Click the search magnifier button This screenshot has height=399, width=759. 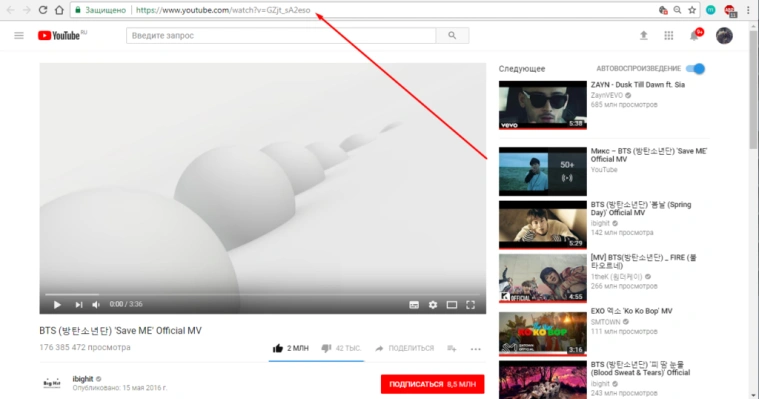pos(452,35)
